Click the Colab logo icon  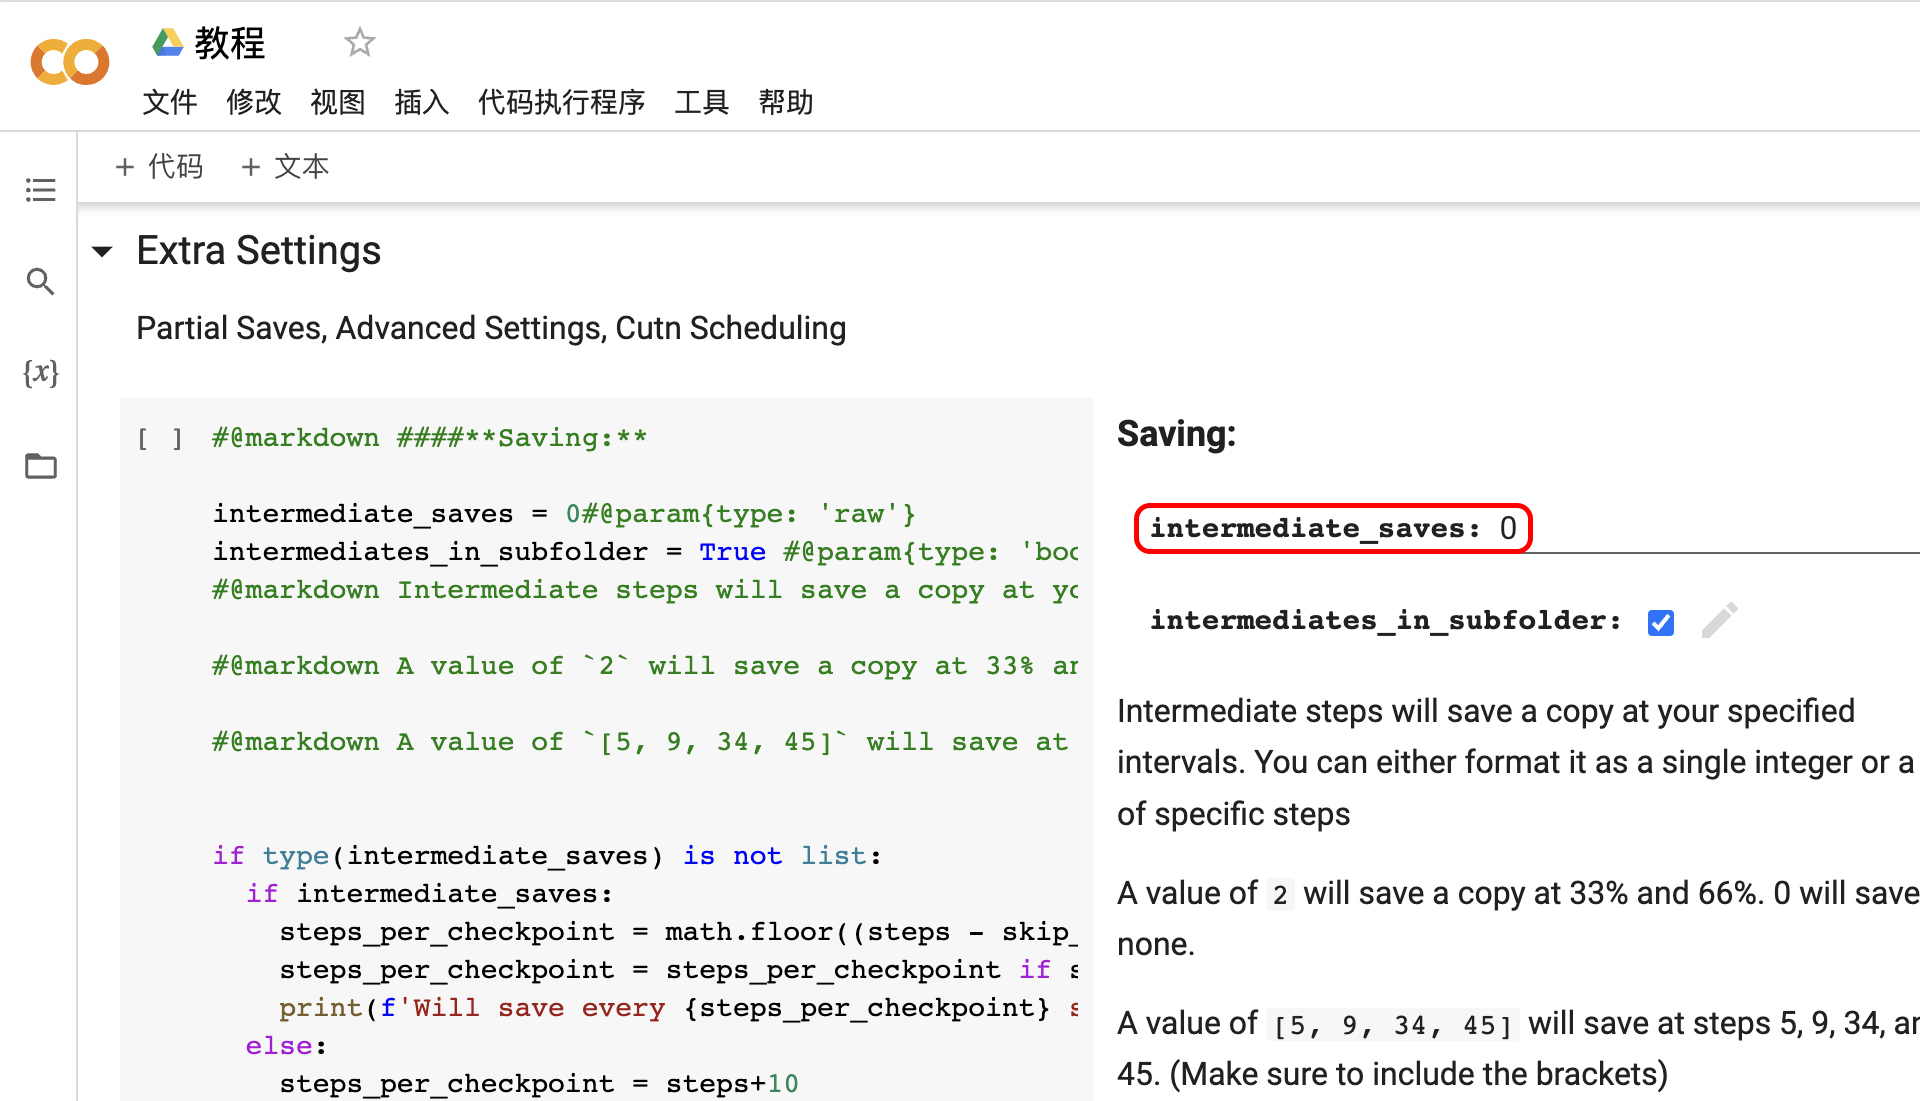(69, 63)
